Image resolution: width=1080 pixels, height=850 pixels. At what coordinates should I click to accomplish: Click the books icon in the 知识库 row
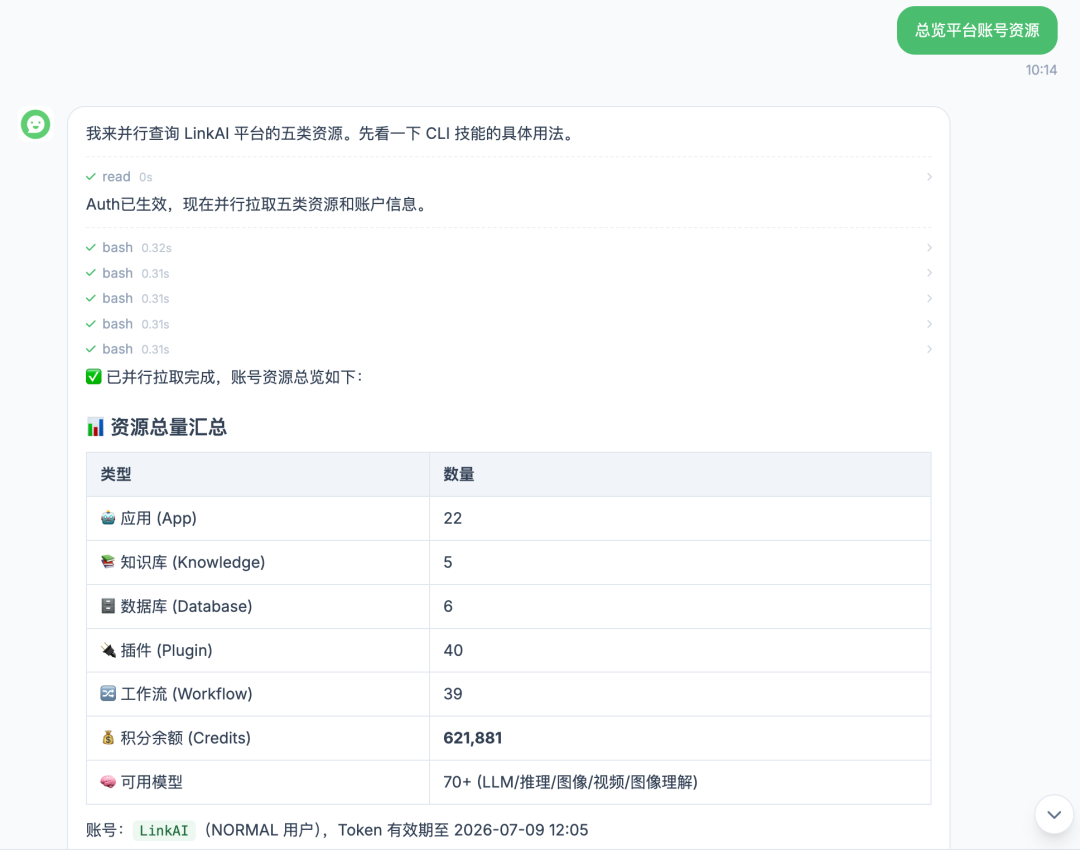point(108,562)
